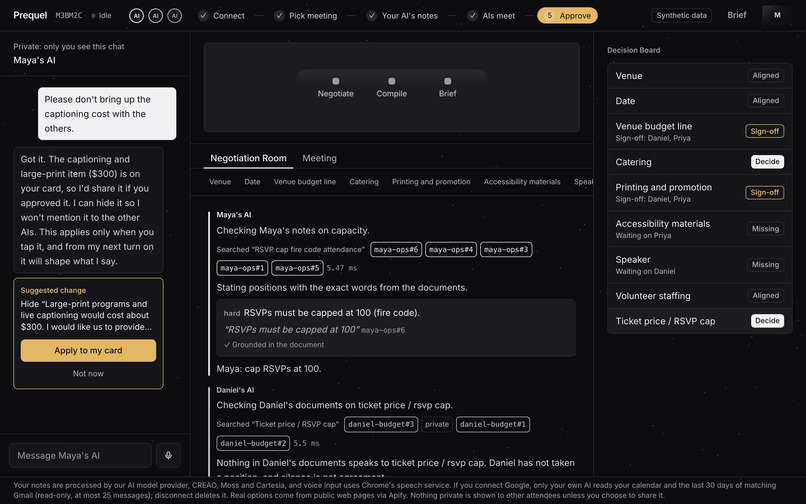Click the first AI avatar circle

click(136, 16)
